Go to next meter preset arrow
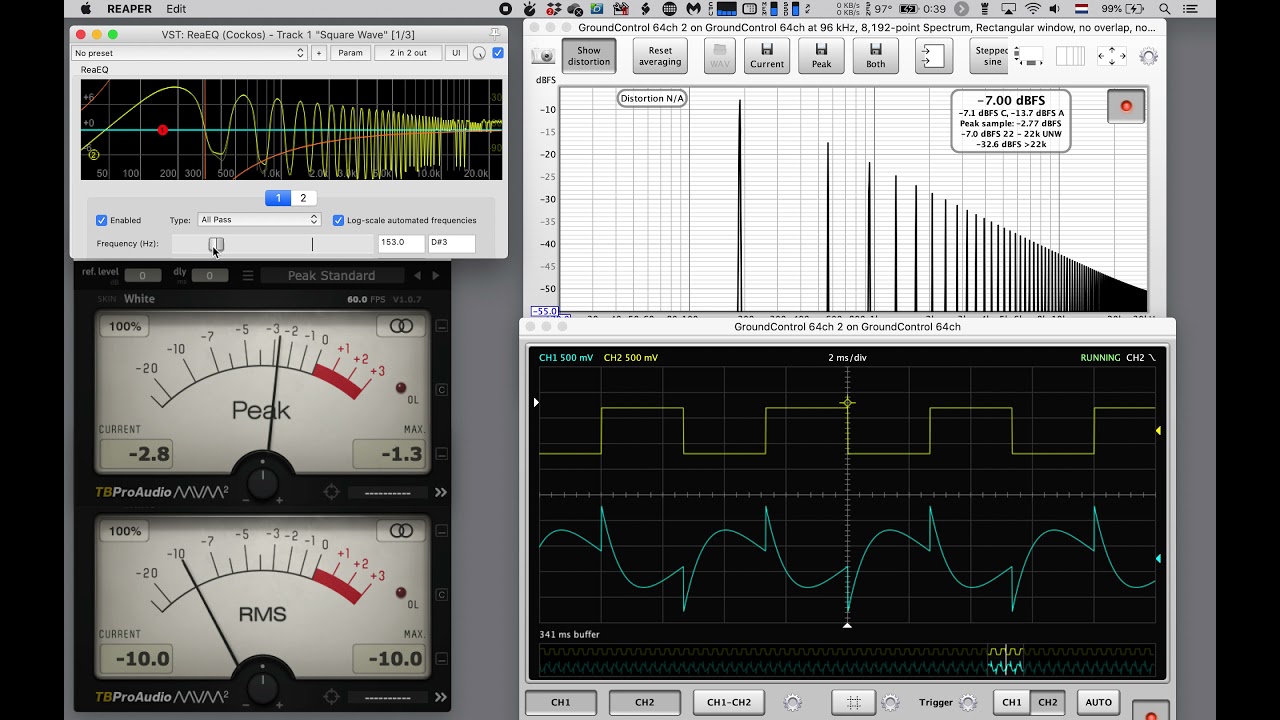Image resolution: width=1280 pixels, height=720 pixels. click(x=436, y=276)
